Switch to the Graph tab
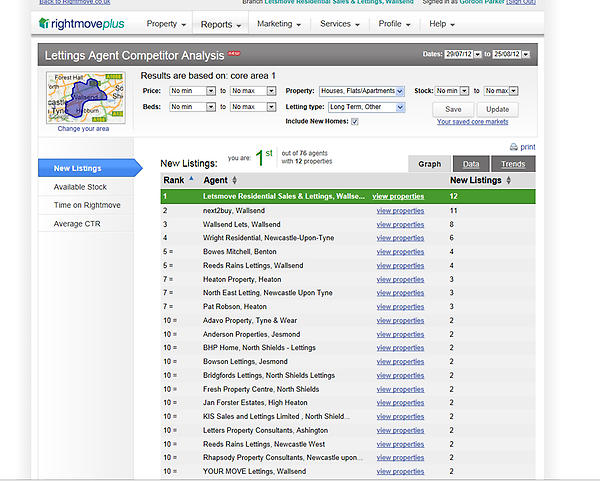Screen dimensions: 600x481 pyautogui.click(x=429, y=164)
